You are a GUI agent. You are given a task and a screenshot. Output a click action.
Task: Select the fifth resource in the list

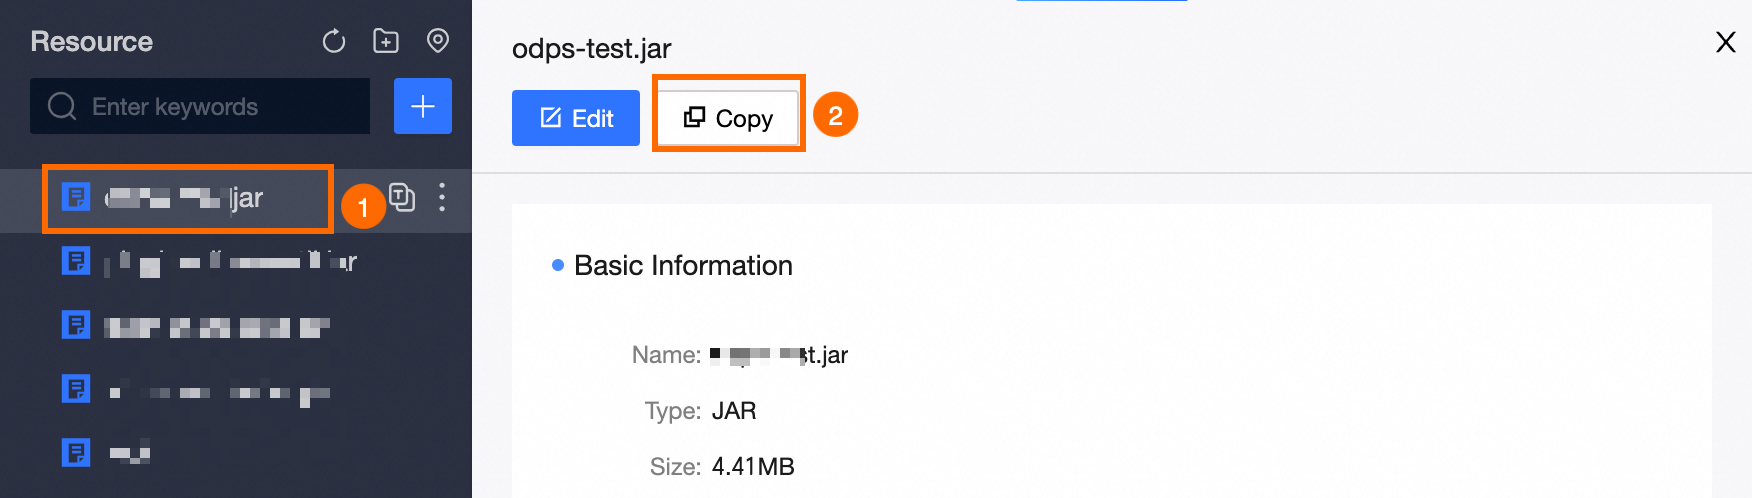[130, 453]
